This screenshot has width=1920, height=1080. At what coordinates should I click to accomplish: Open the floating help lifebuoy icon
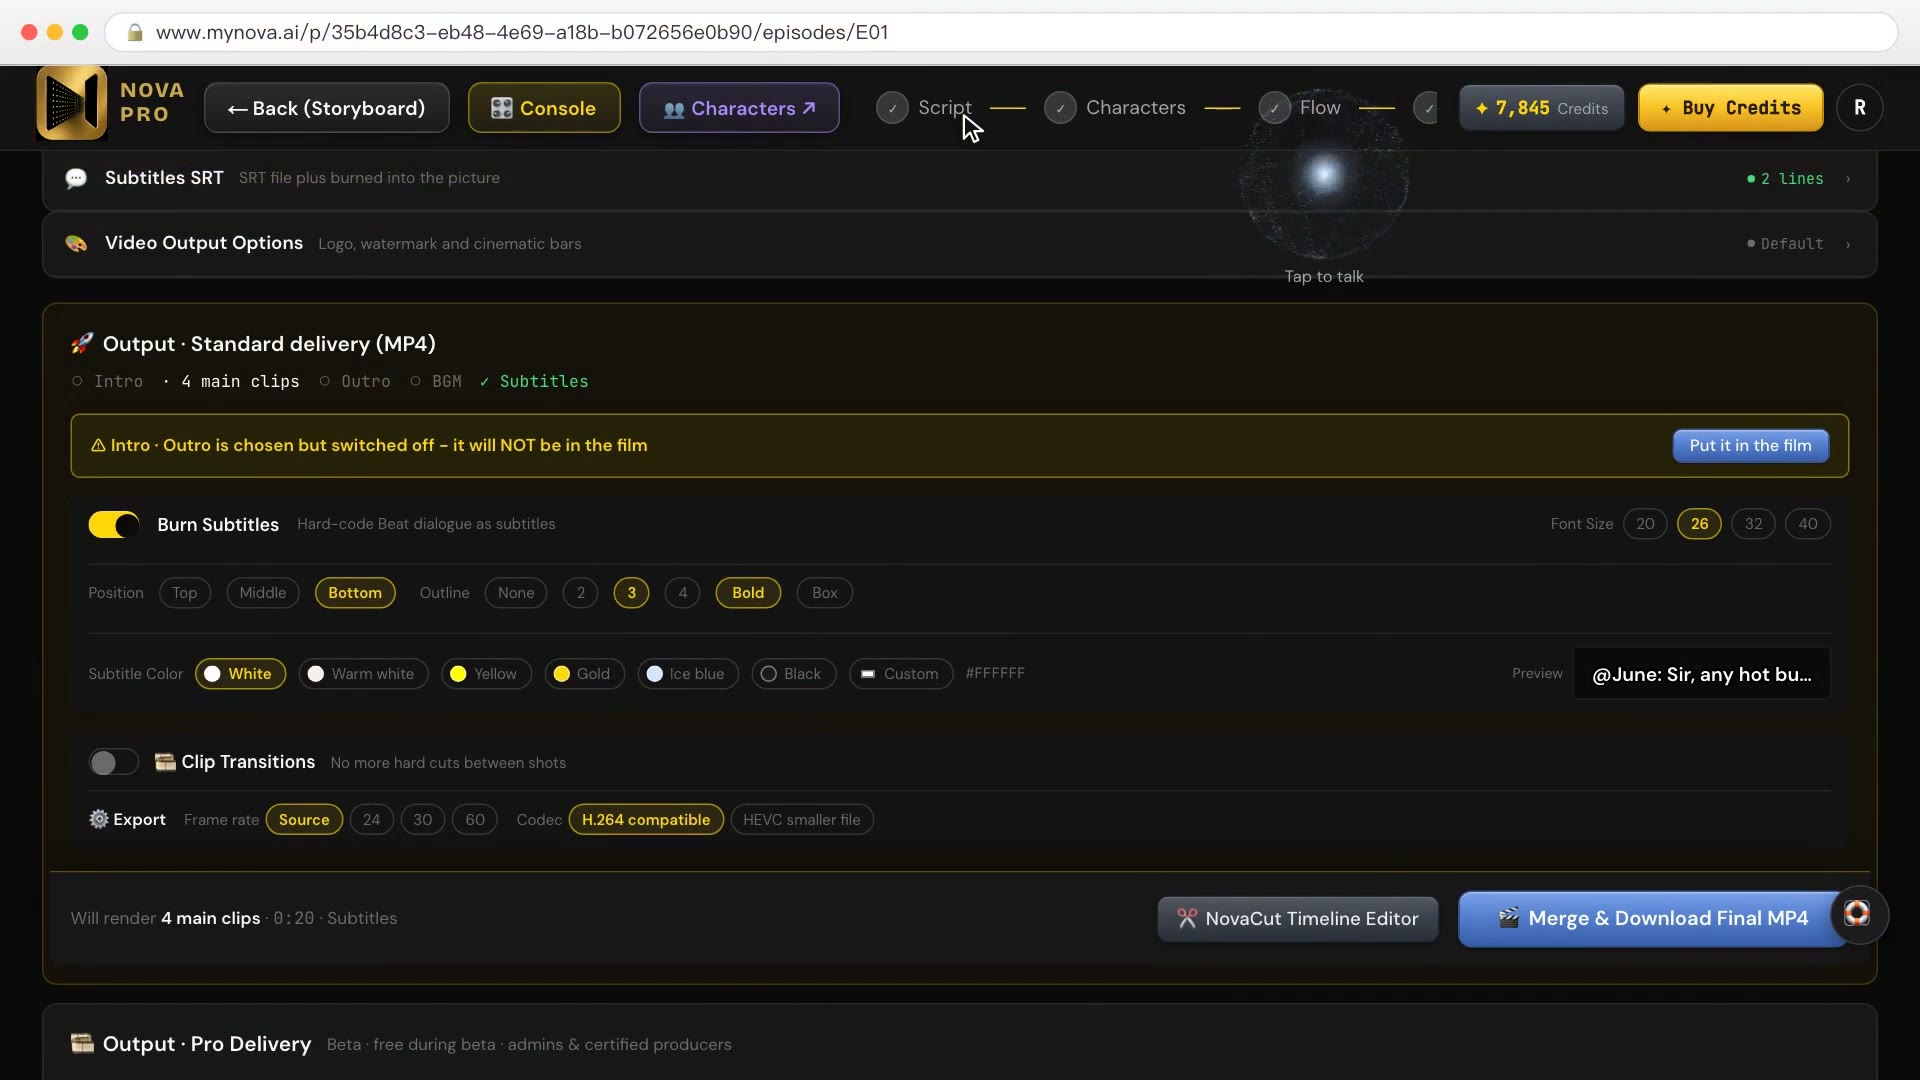point(1857,914)
